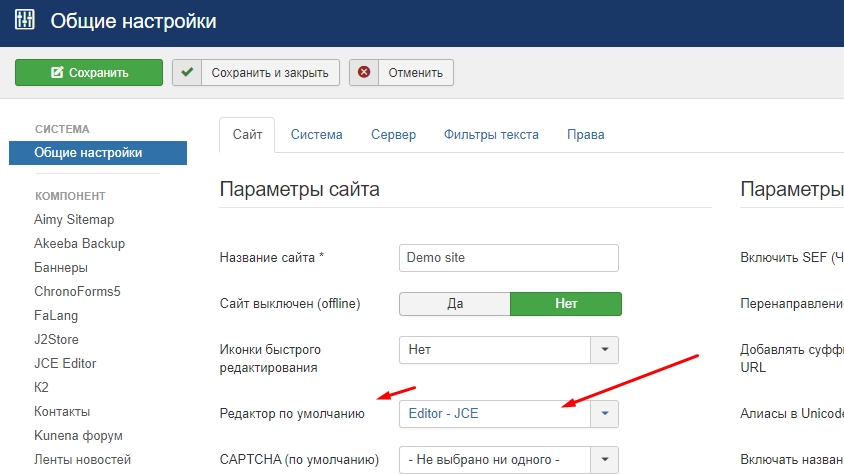
Task: Open the default editor dropdown arrow
Action: point(605,413)
